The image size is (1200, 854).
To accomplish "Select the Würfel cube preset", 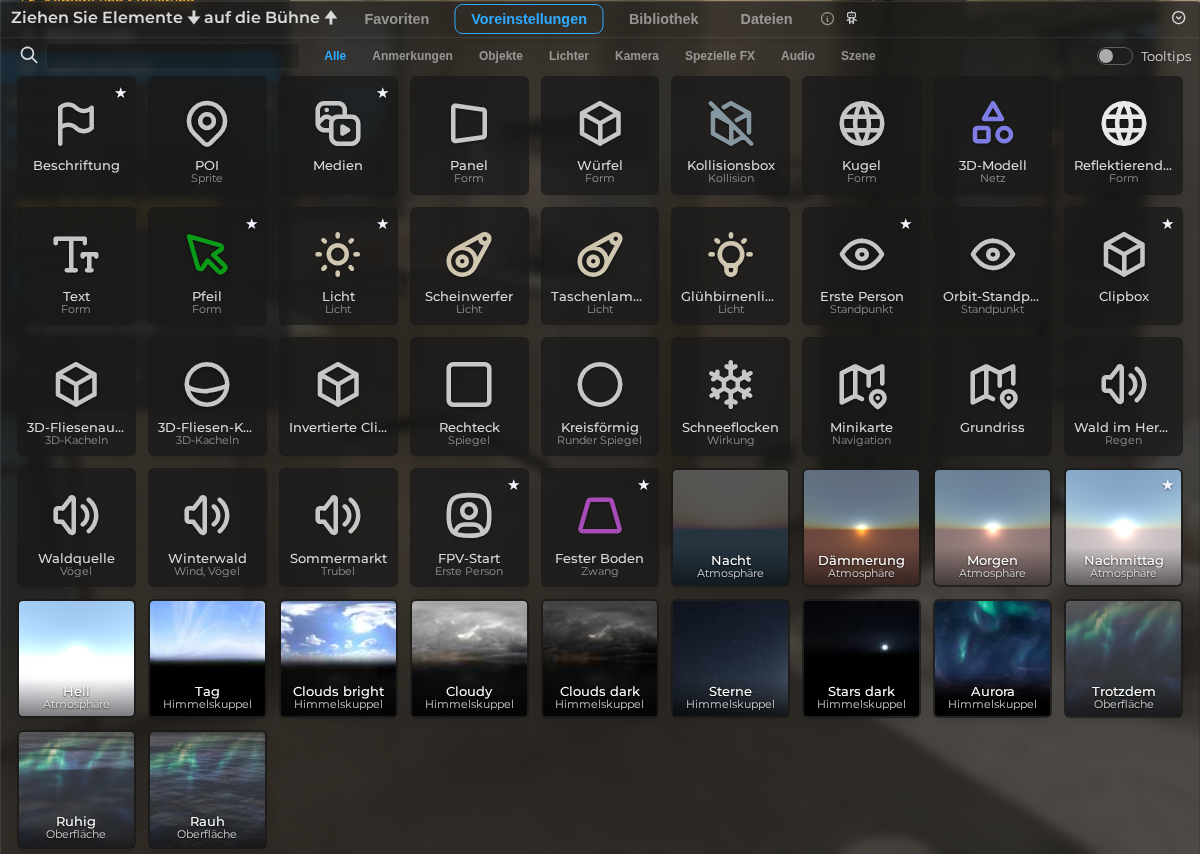I will tap(600, 136).
